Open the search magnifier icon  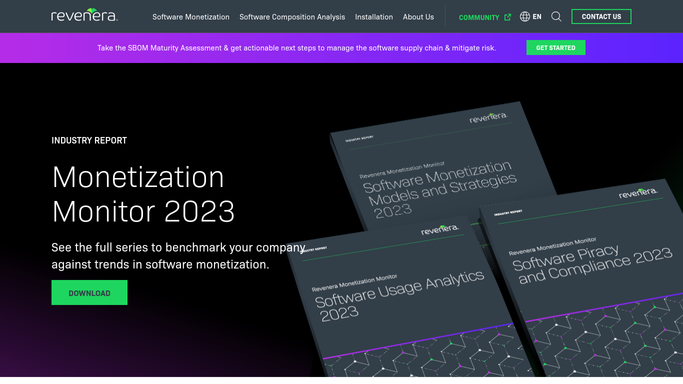tap(556, 17)
